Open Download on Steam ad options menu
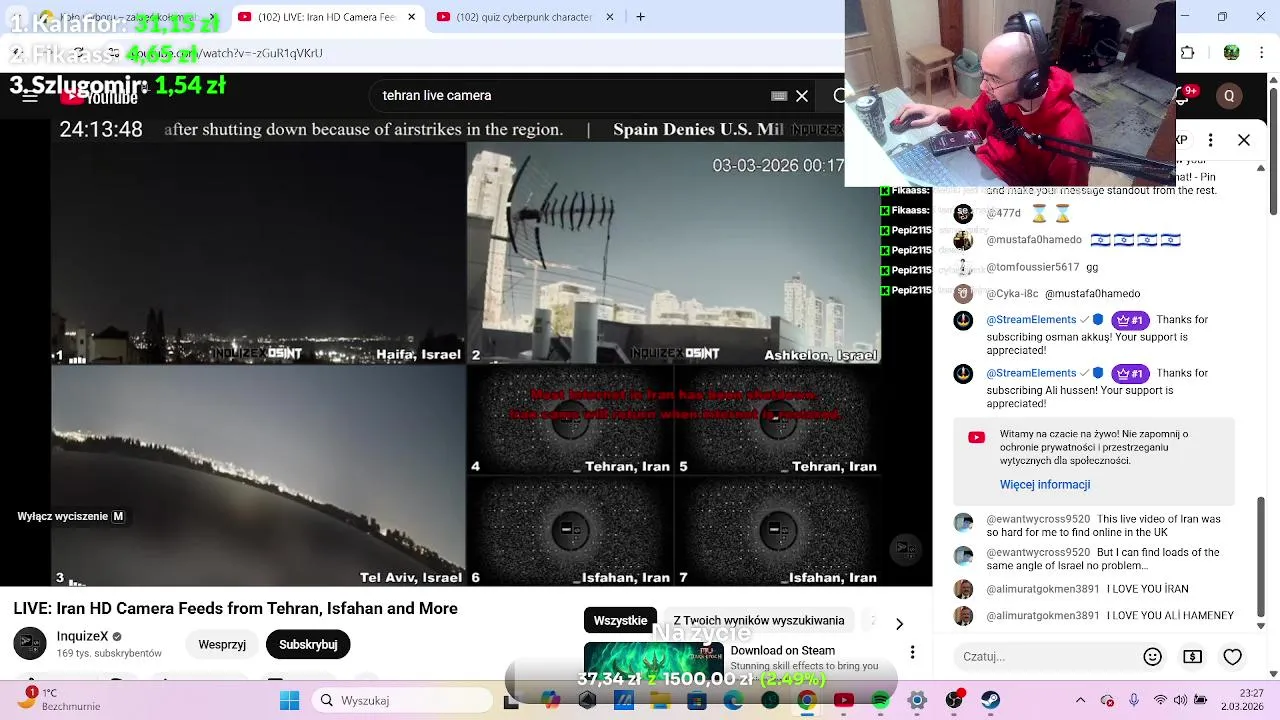The width and height of the screenshot is (1280, 720). point(912,652)
